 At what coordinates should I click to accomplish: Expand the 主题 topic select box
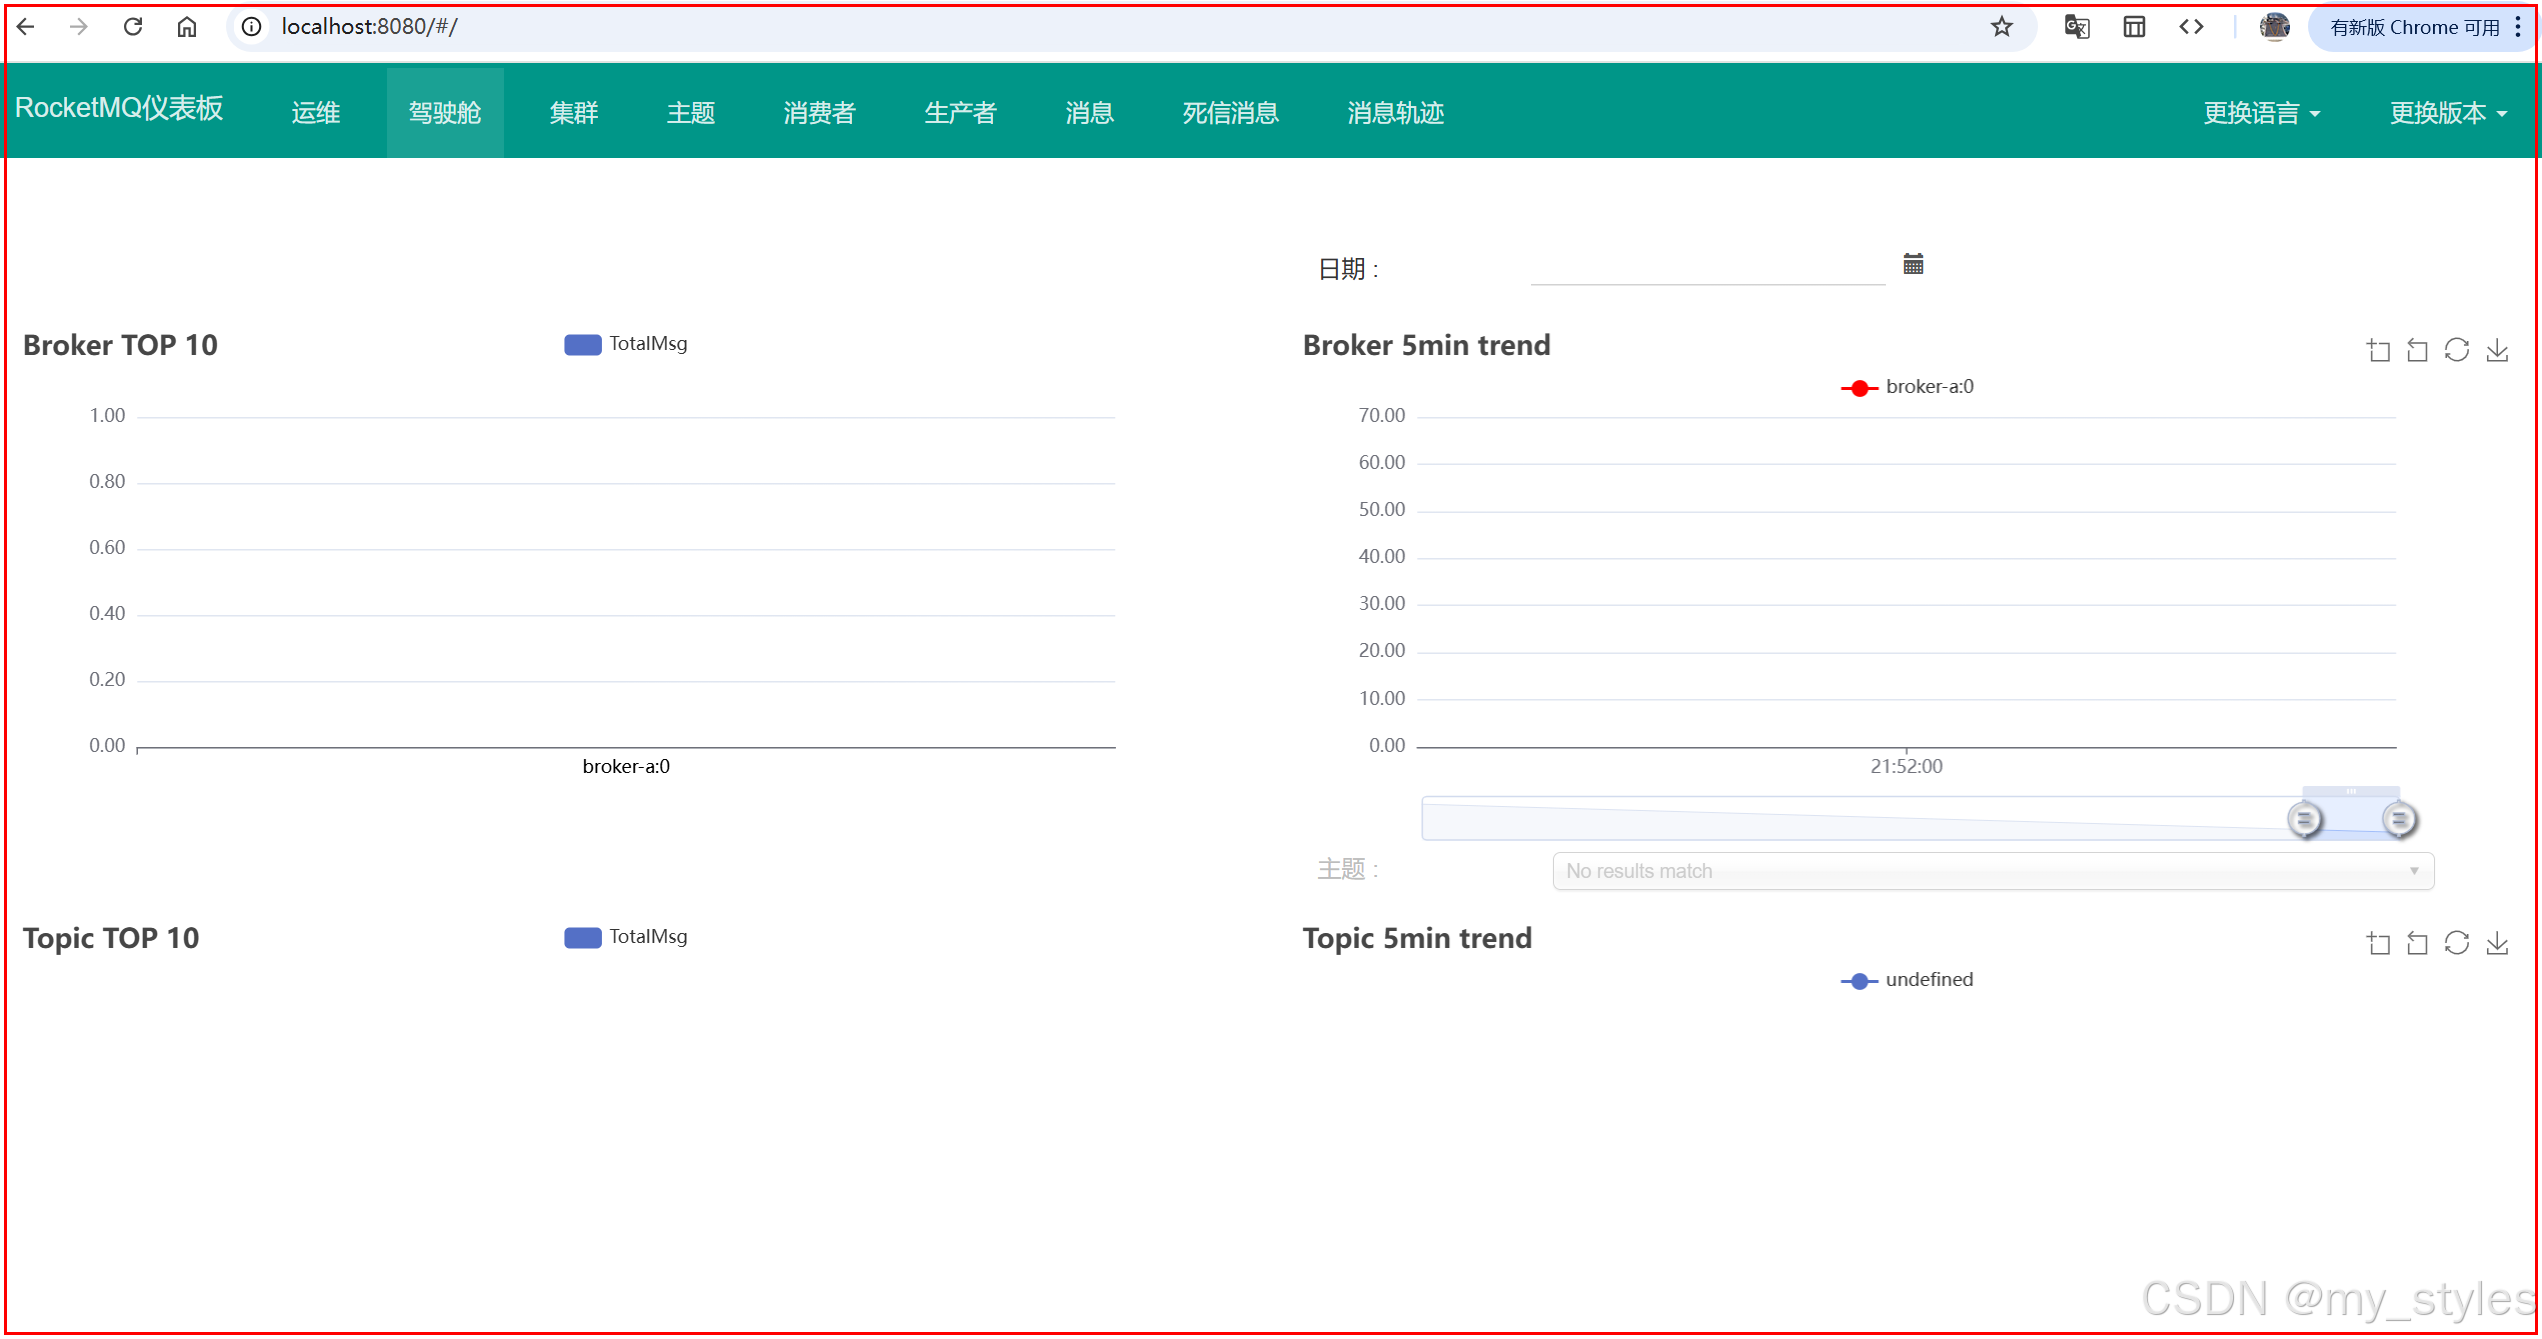click(1992, 871)
